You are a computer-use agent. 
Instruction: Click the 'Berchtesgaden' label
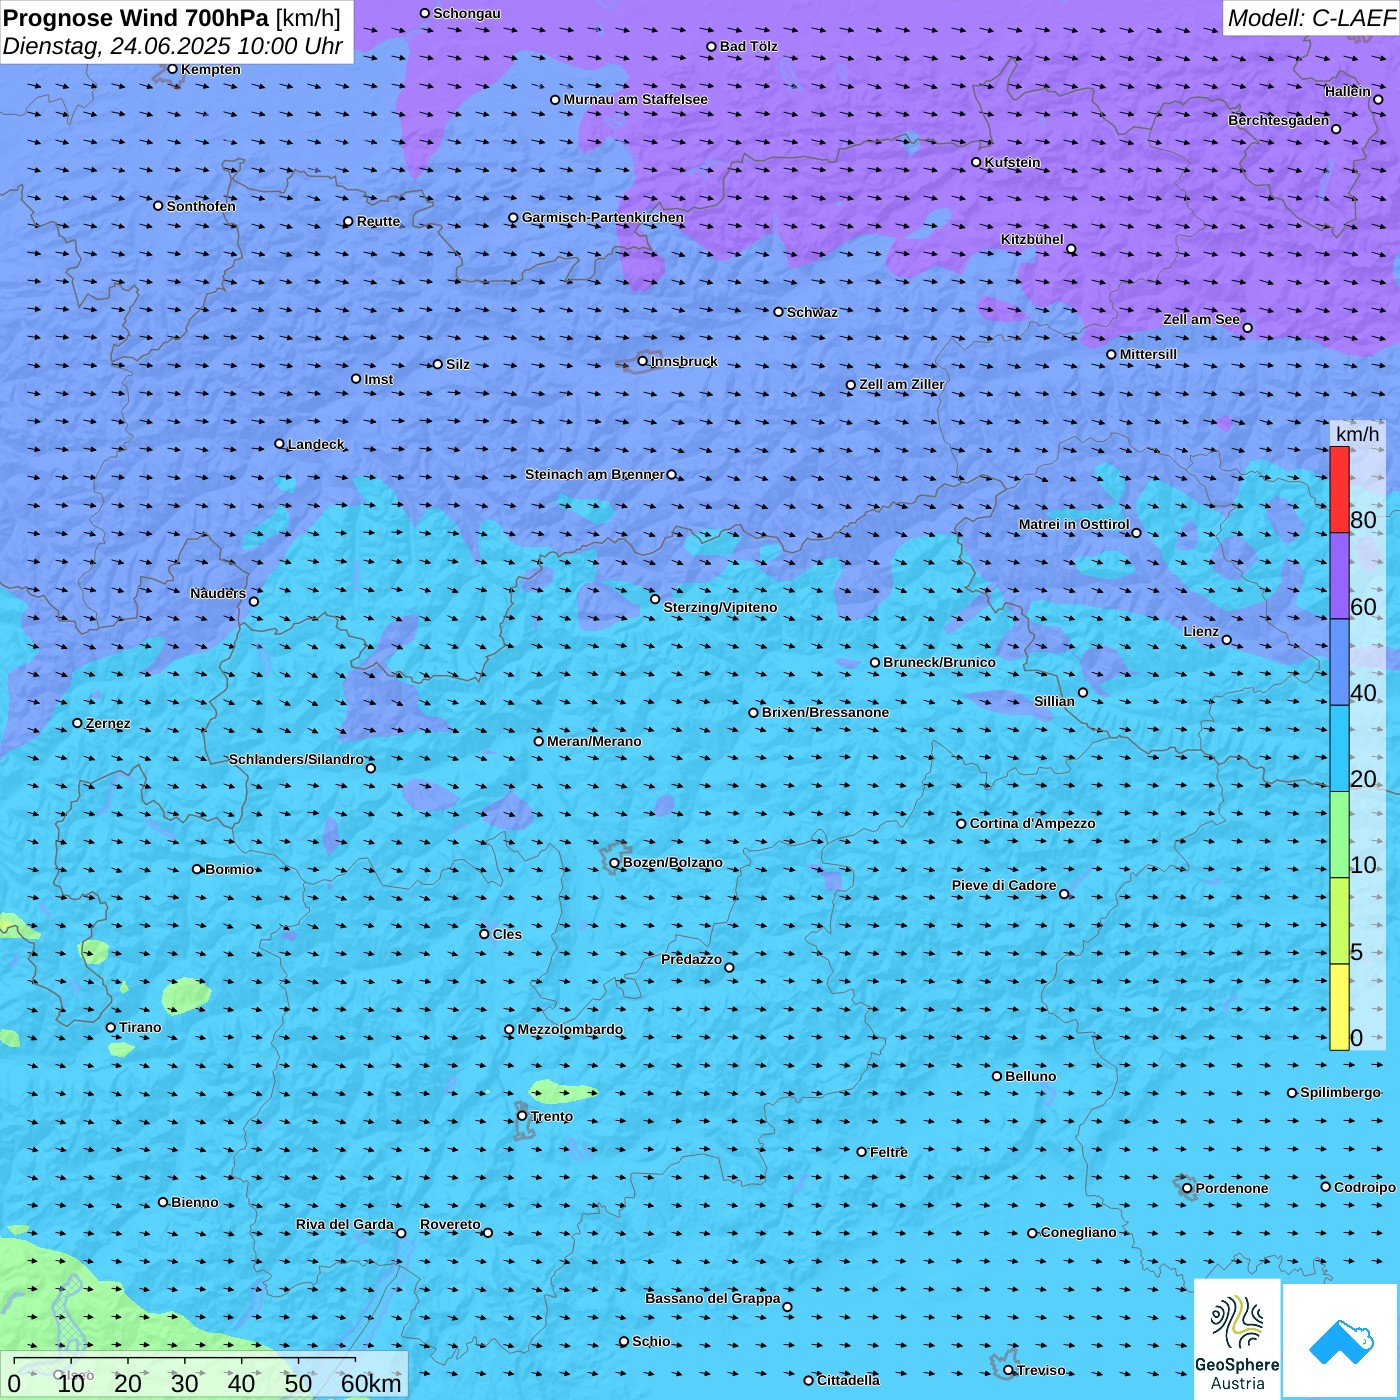(1279, 120)
